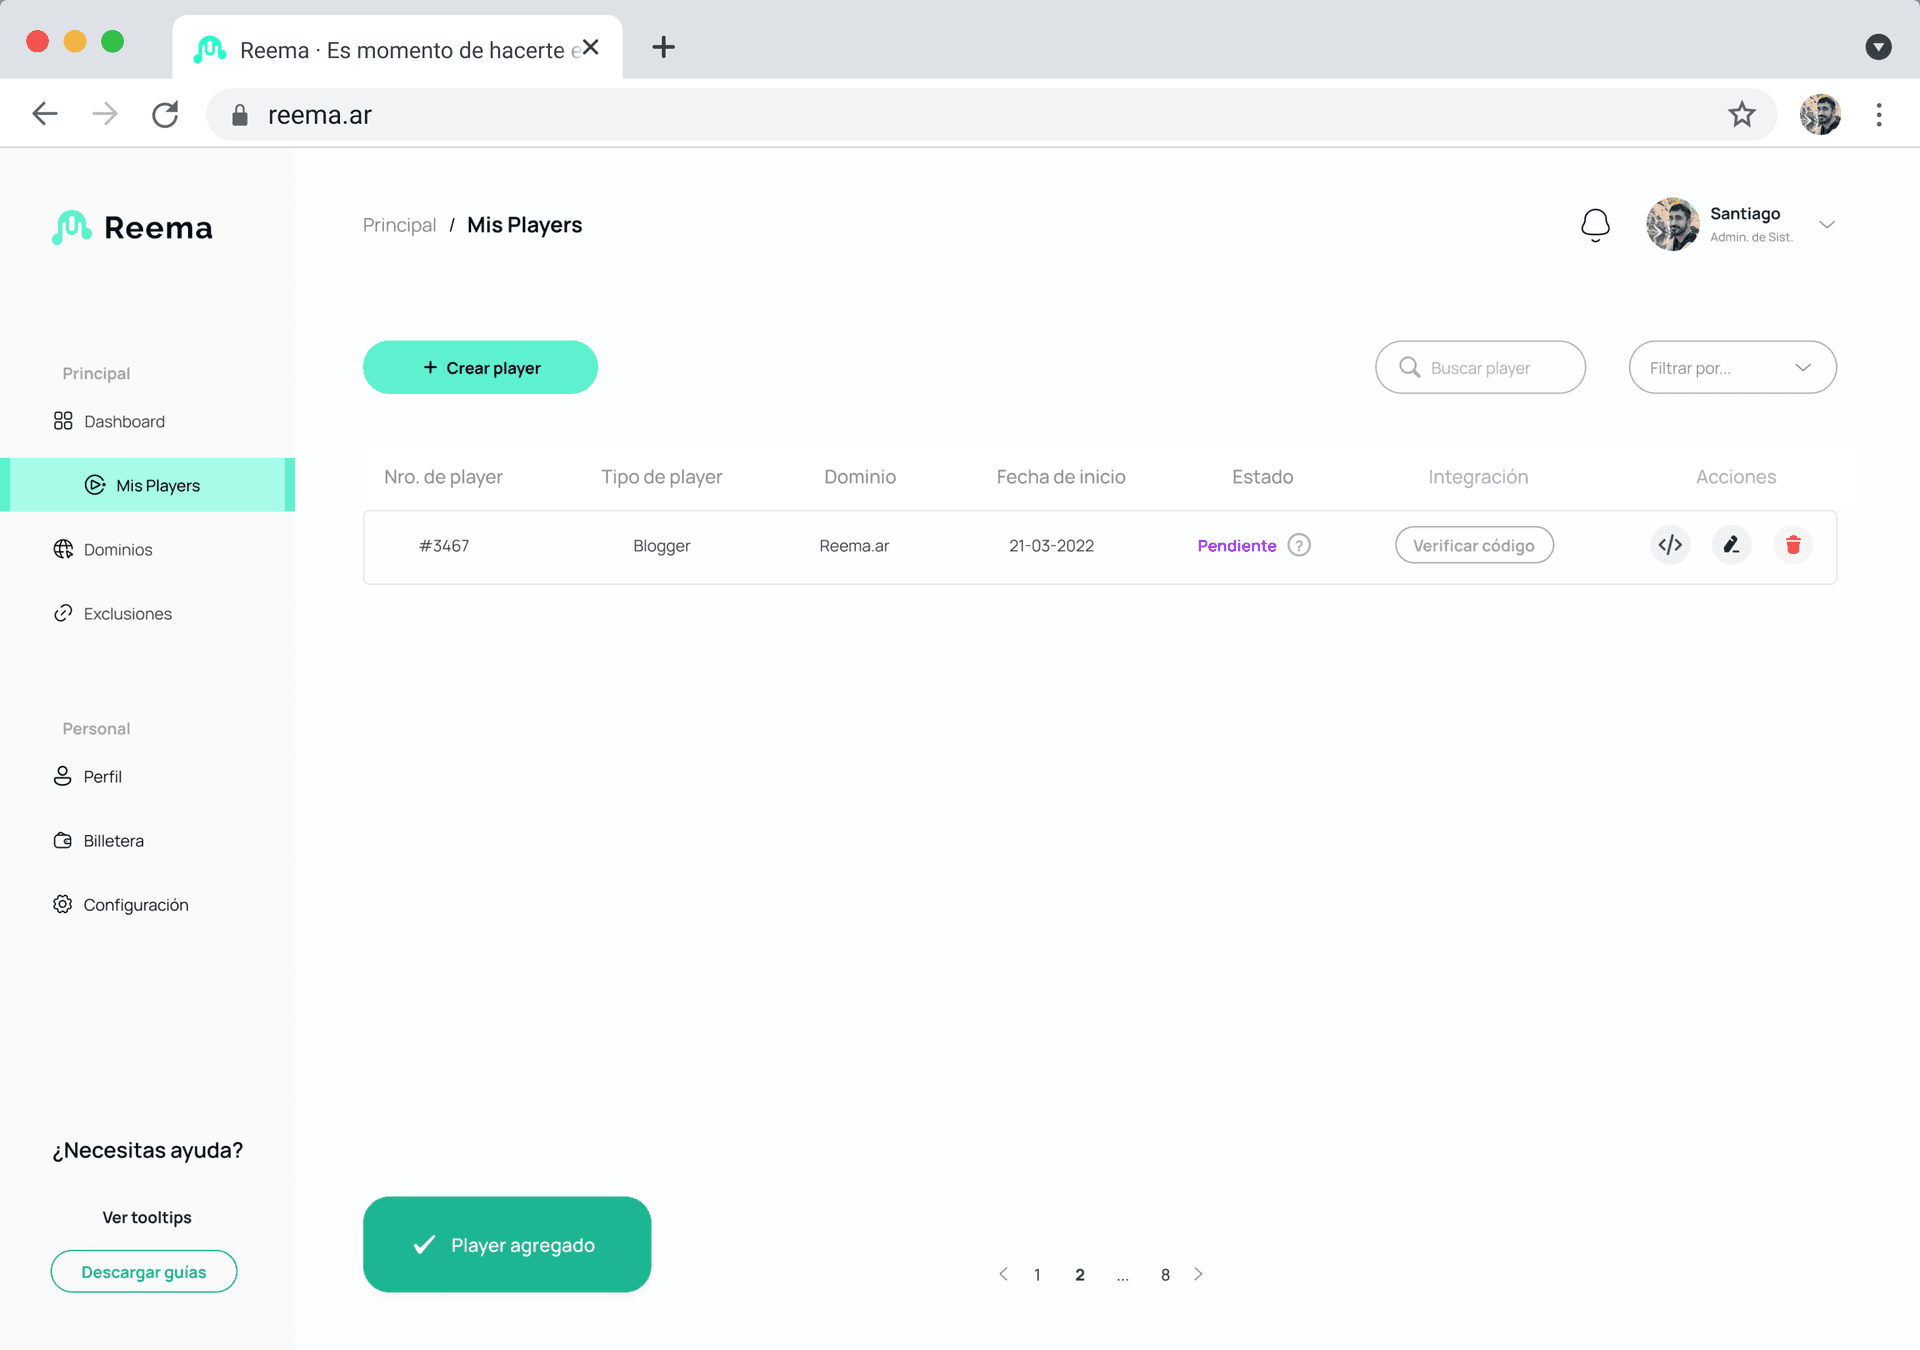Click the edit pencil icon in Acciones

(x=1731, y=545)
